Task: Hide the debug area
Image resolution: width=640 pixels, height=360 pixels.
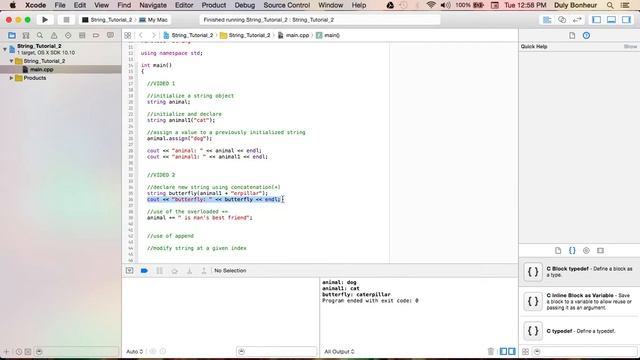Action: (129, 271)
